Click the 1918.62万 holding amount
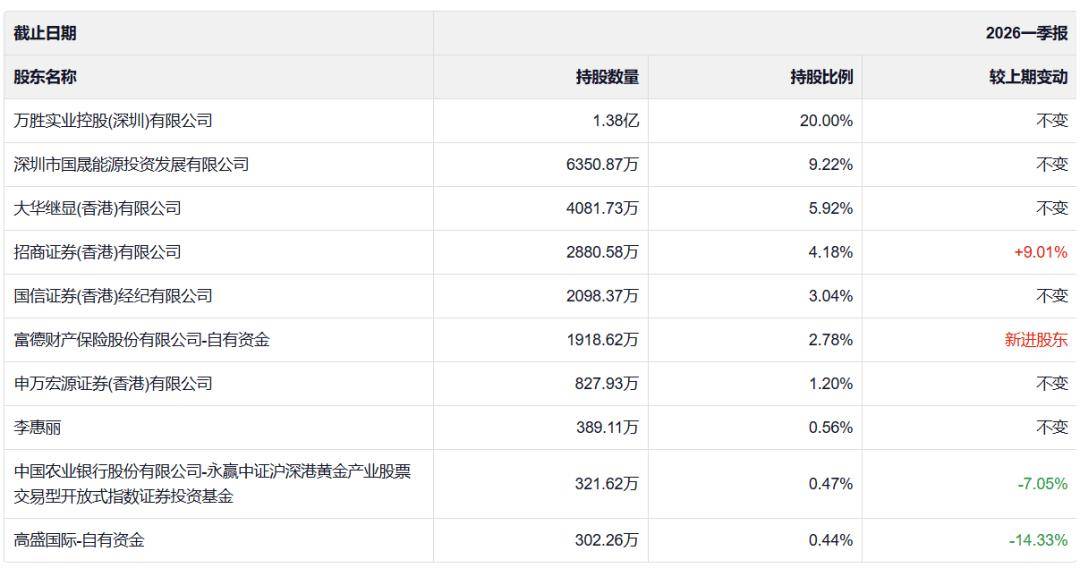Screen dimensions: 1080x568 point(603,340)
